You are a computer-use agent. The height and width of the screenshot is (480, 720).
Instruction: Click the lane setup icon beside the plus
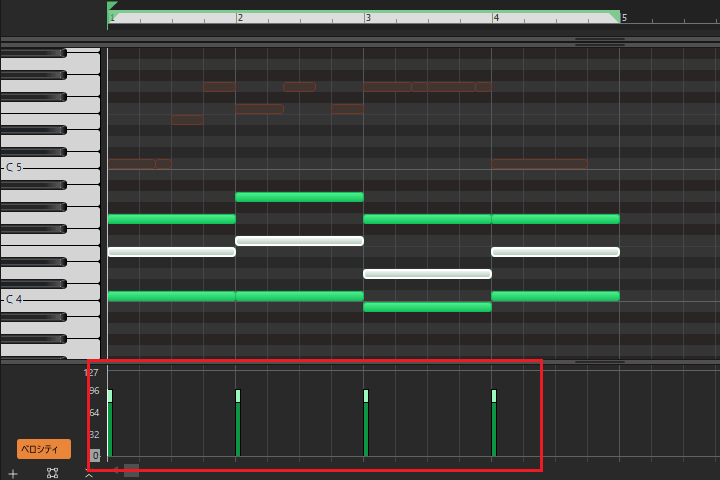(52, 473)
